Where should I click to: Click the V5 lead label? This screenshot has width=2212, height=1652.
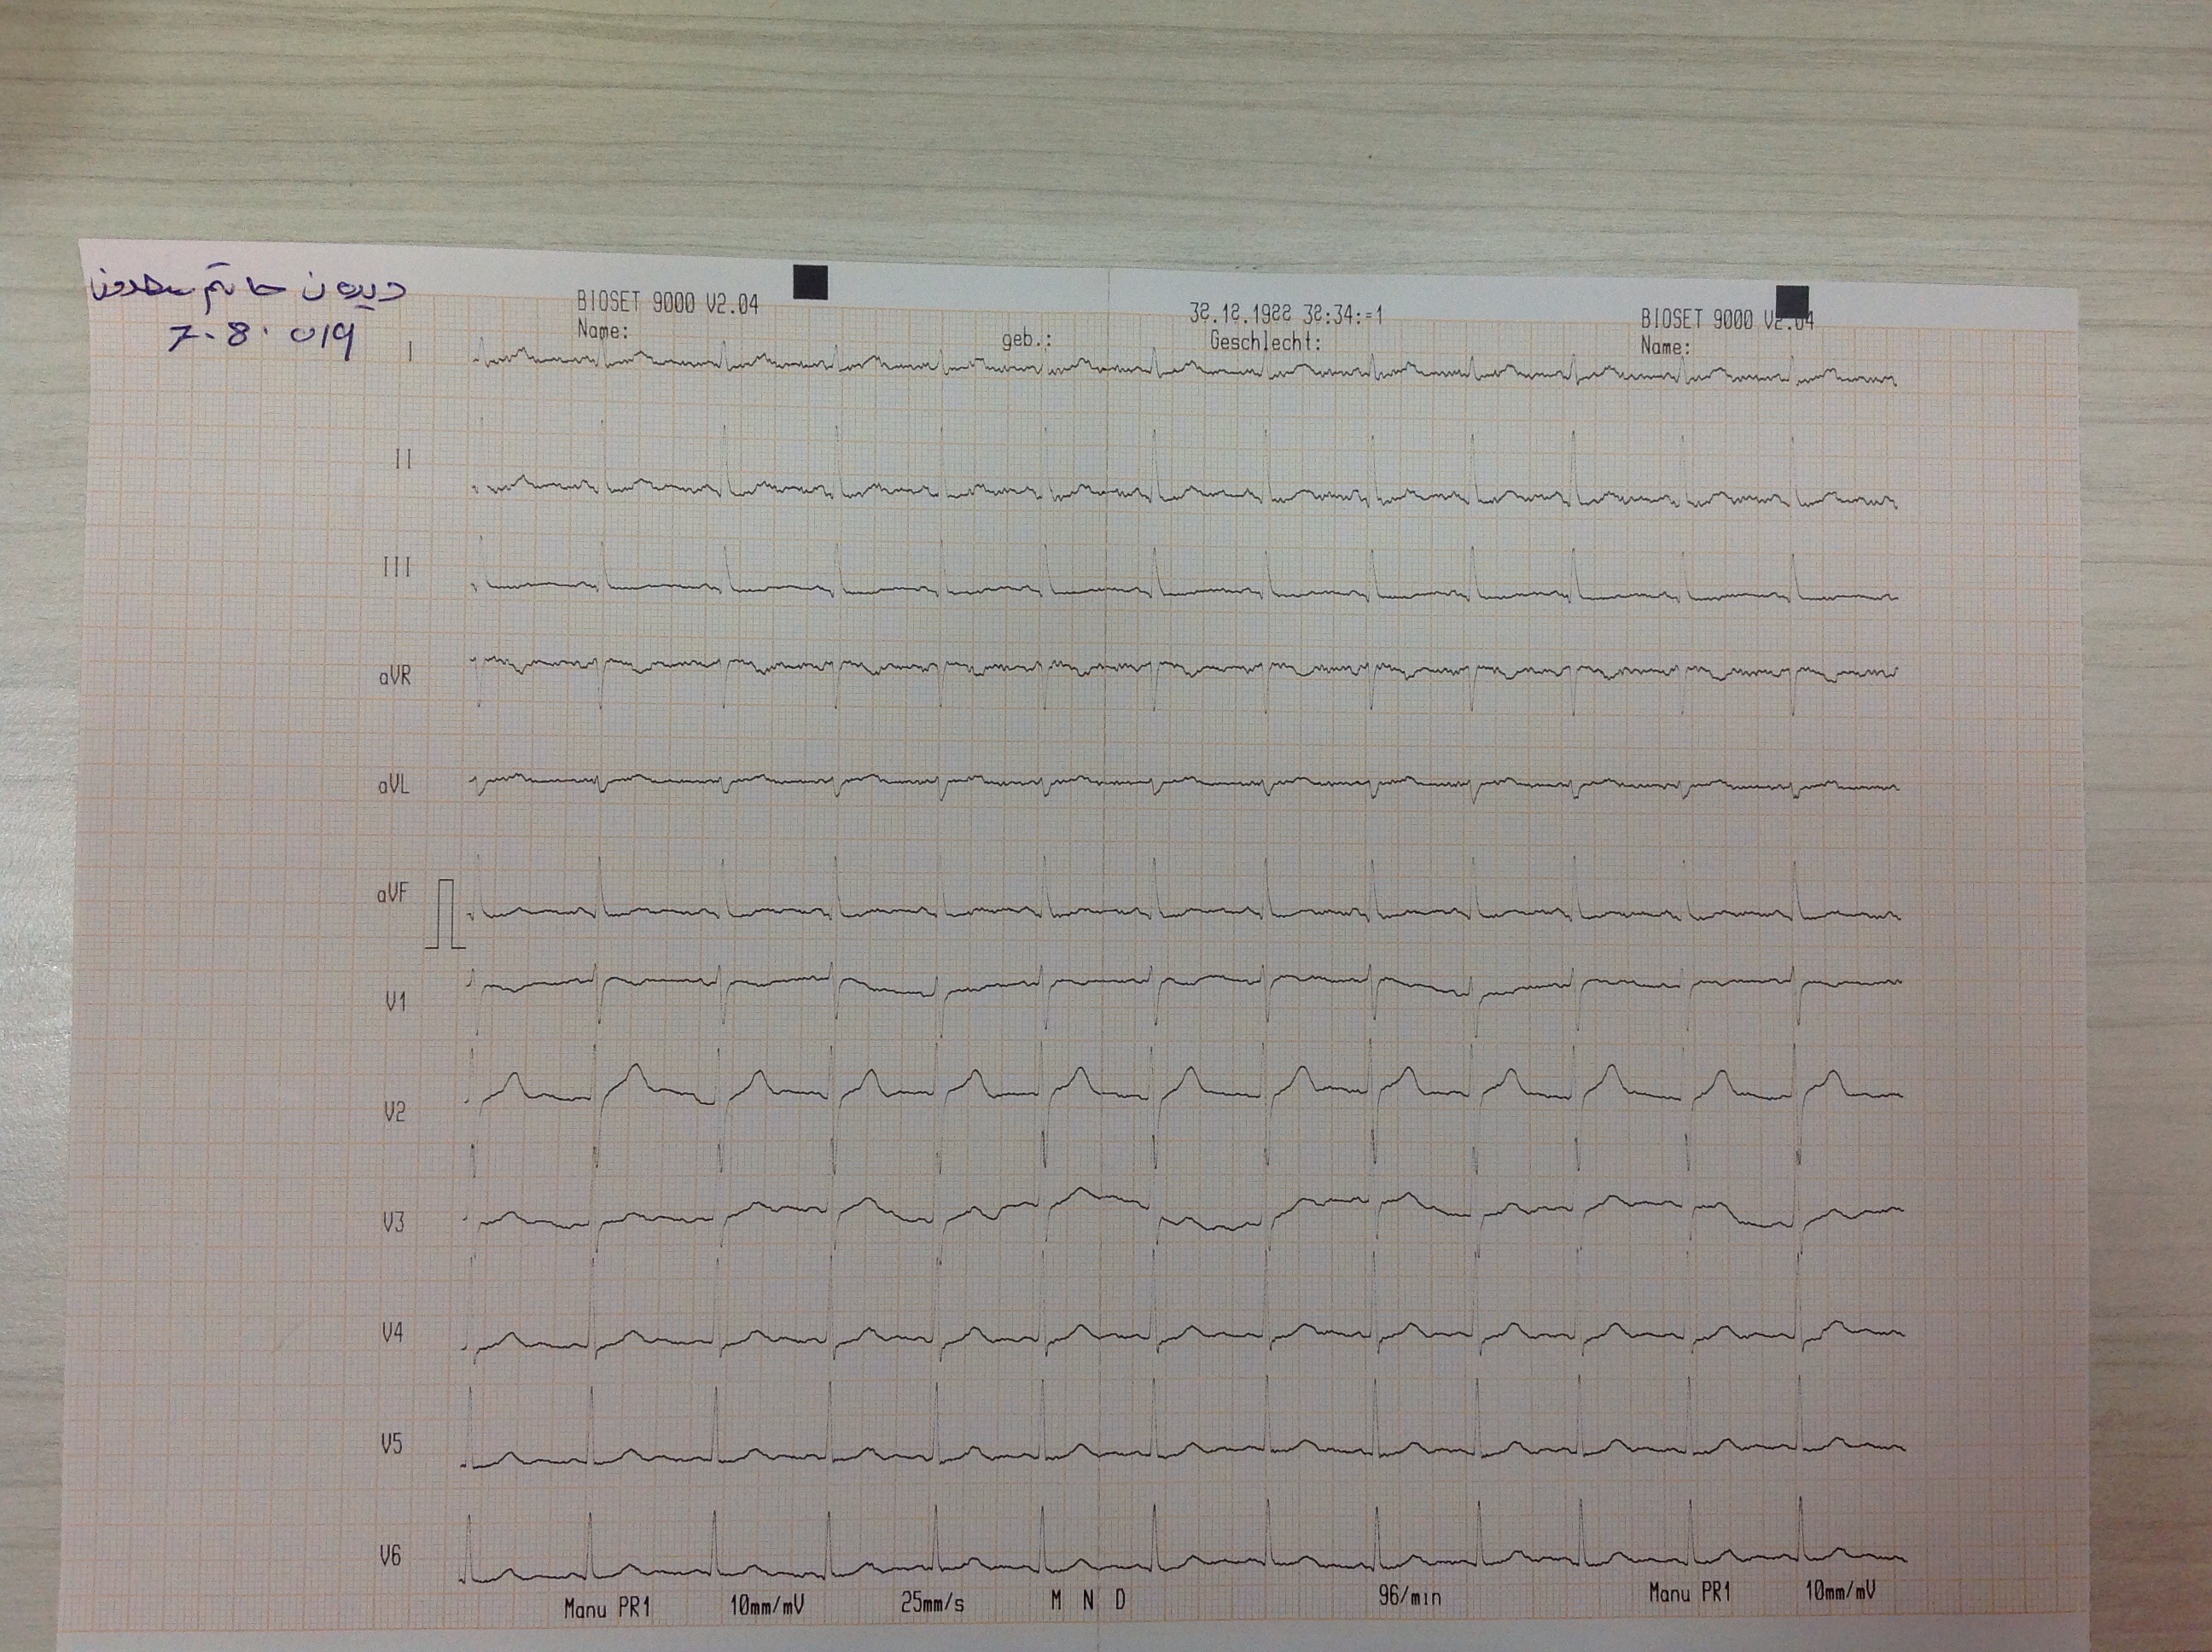click(x=391, y=1444)
